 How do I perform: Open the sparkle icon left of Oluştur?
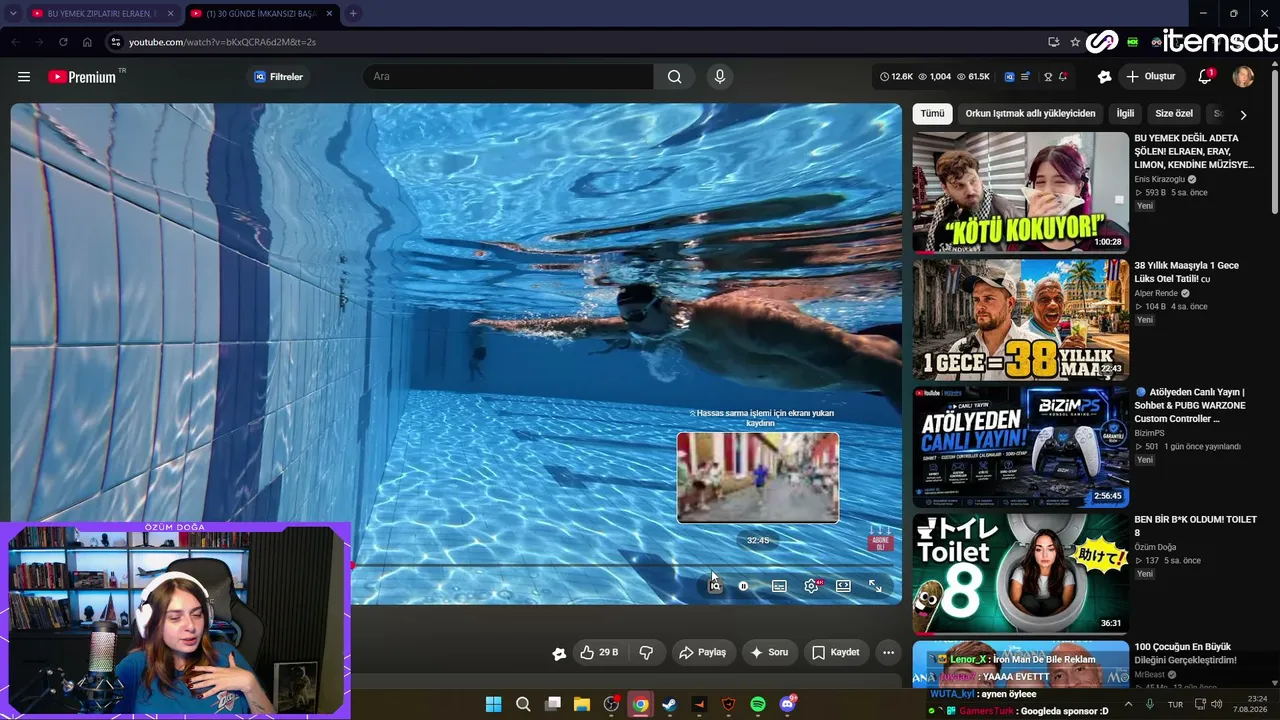click(x=1104, y=77)
